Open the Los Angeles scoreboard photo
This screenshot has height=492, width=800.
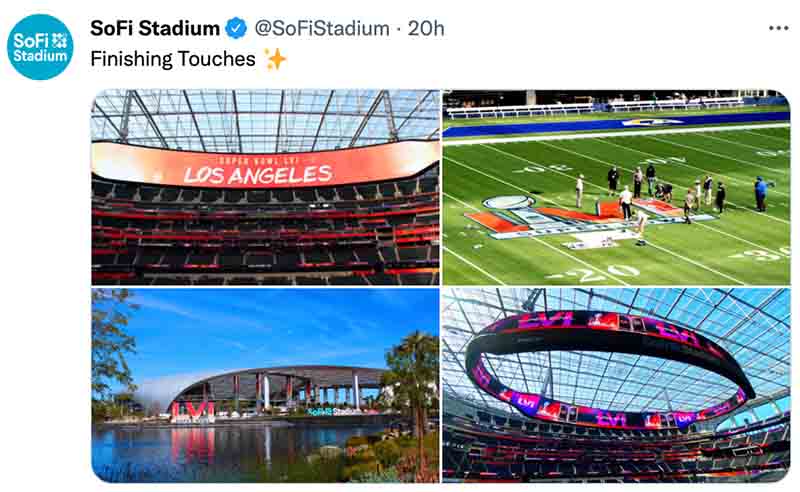tap(265, 187)
